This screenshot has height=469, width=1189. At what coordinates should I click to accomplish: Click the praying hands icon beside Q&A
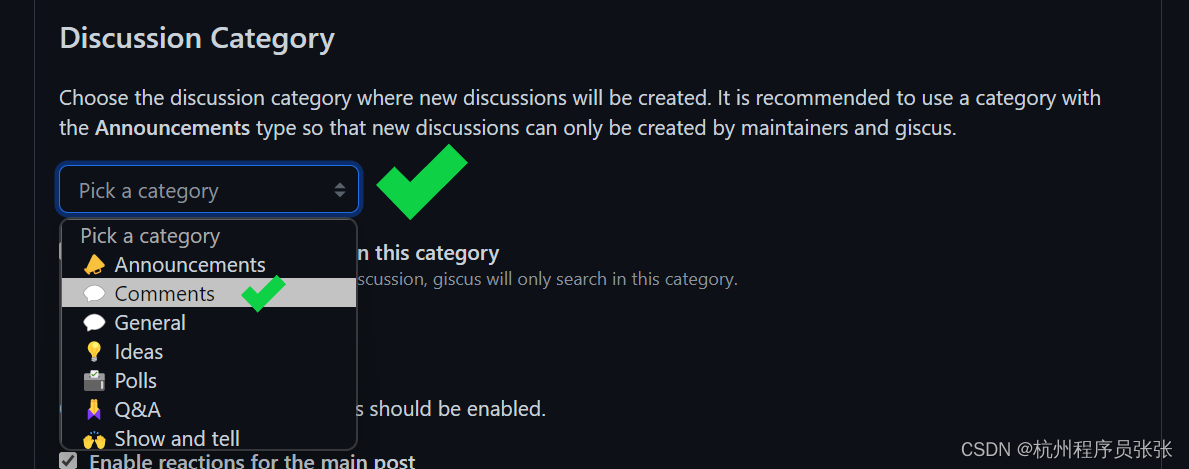[94, 410]
